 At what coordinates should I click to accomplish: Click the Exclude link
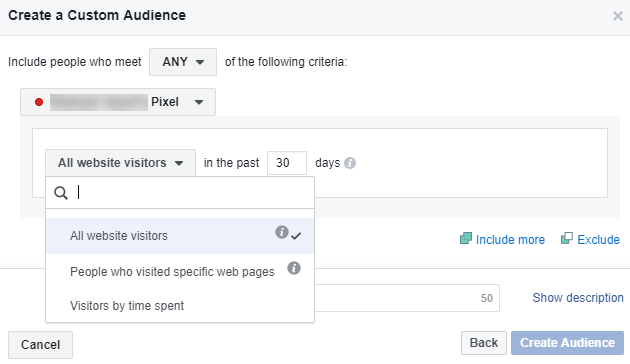click(x=598, y=240)
